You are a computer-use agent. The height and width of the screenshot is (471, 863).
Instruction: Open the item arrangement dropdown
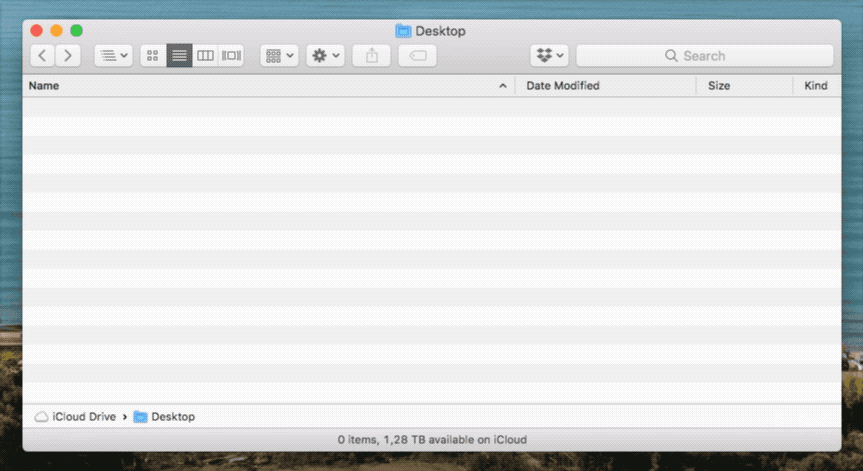[279, 56]
